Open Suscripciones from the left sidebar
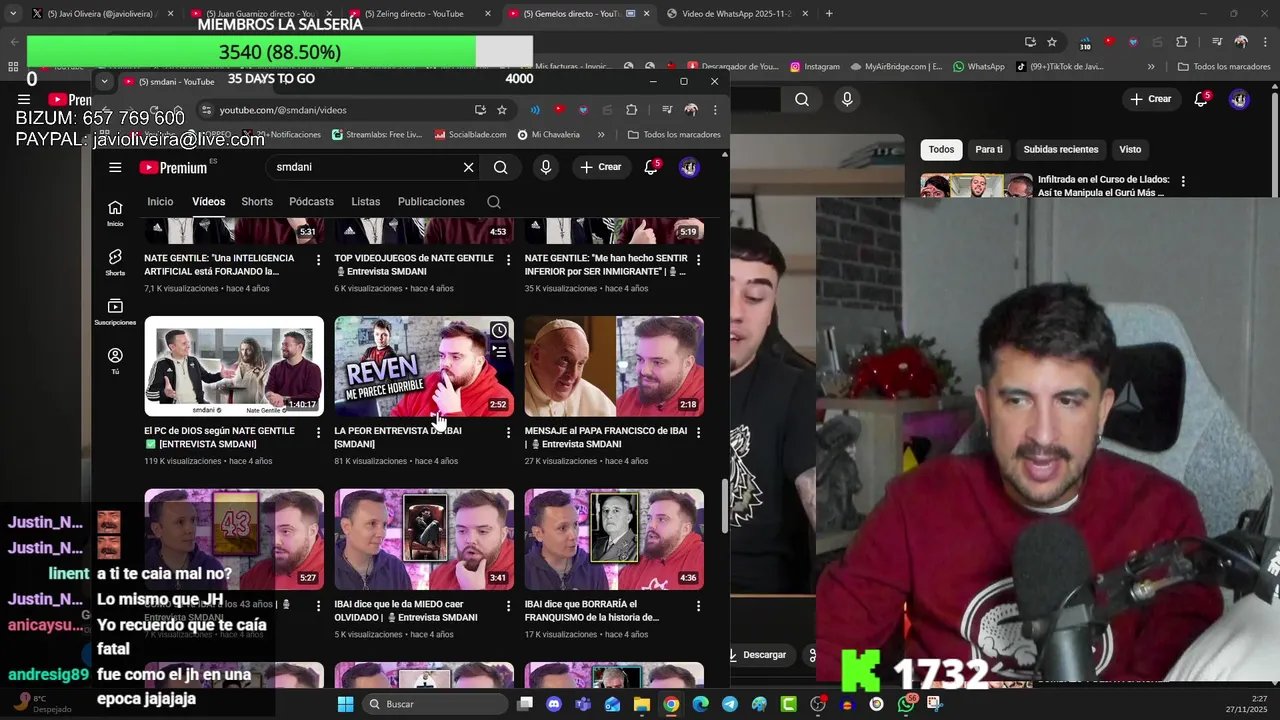1280x720 pixels. point(115,312)
